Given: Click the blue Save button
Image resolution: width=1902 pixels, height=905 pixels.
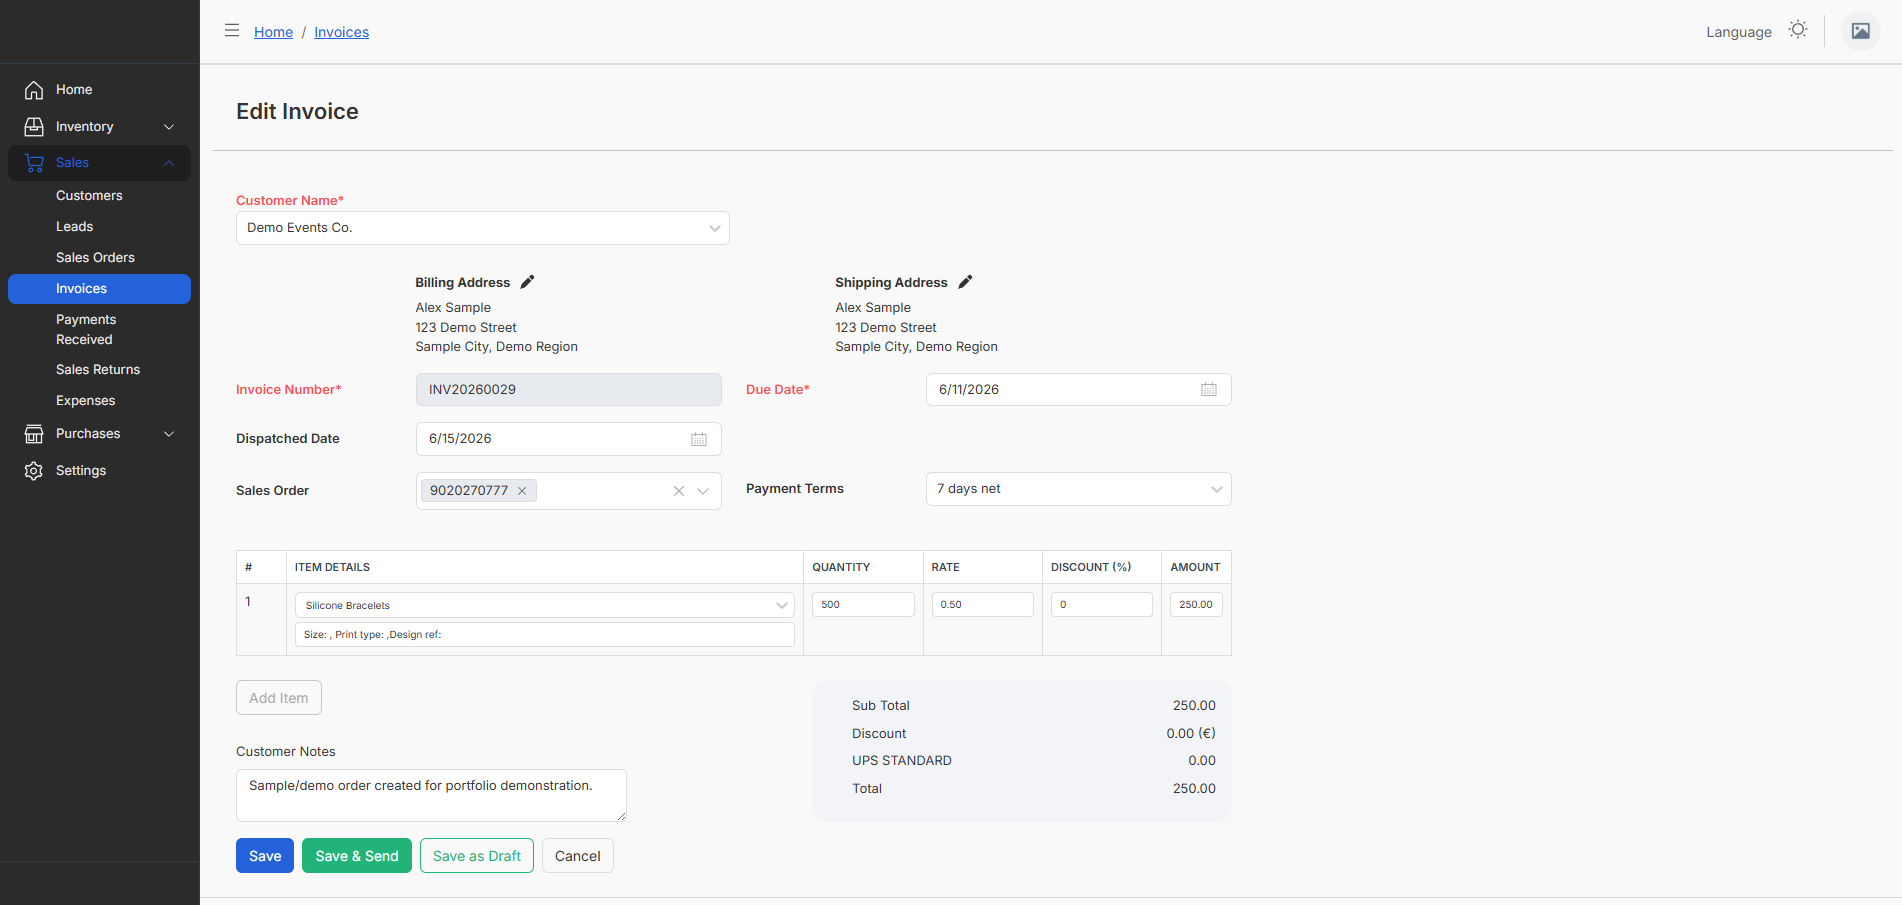Looking at the screenshot, I should [x=265, y=856].
